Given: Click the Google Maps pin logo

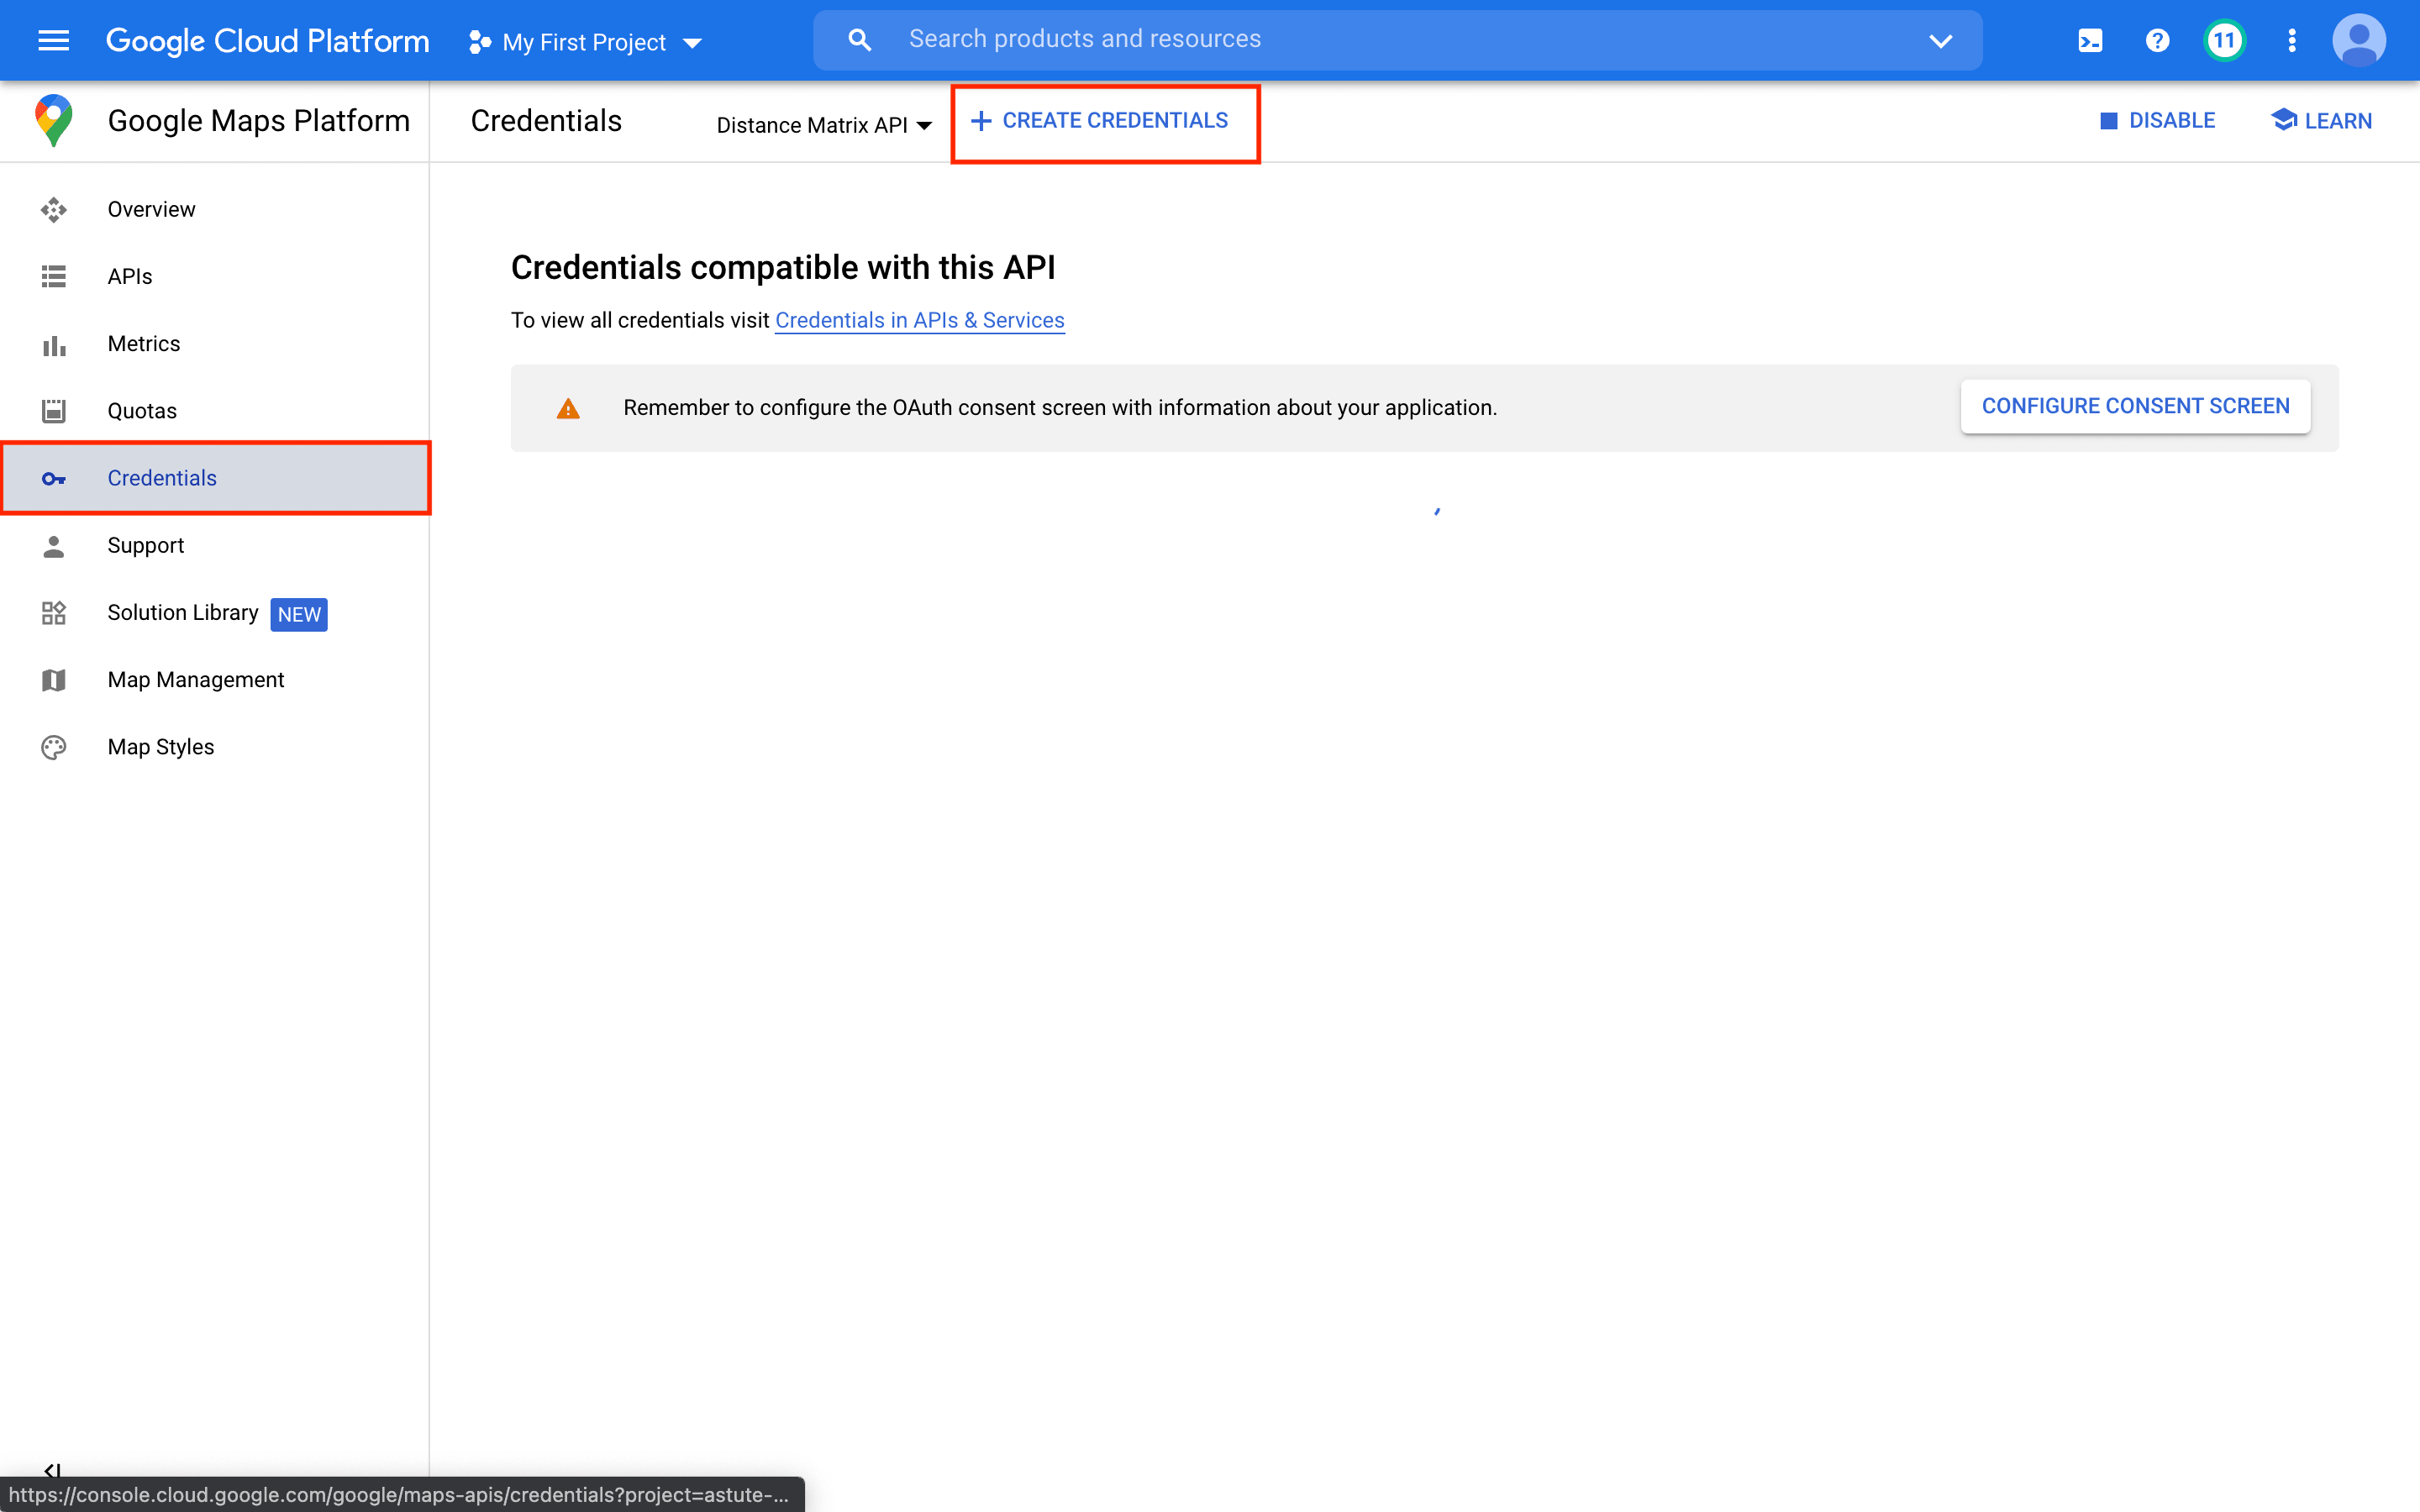Looking at the screenshot, I should 54,121.
